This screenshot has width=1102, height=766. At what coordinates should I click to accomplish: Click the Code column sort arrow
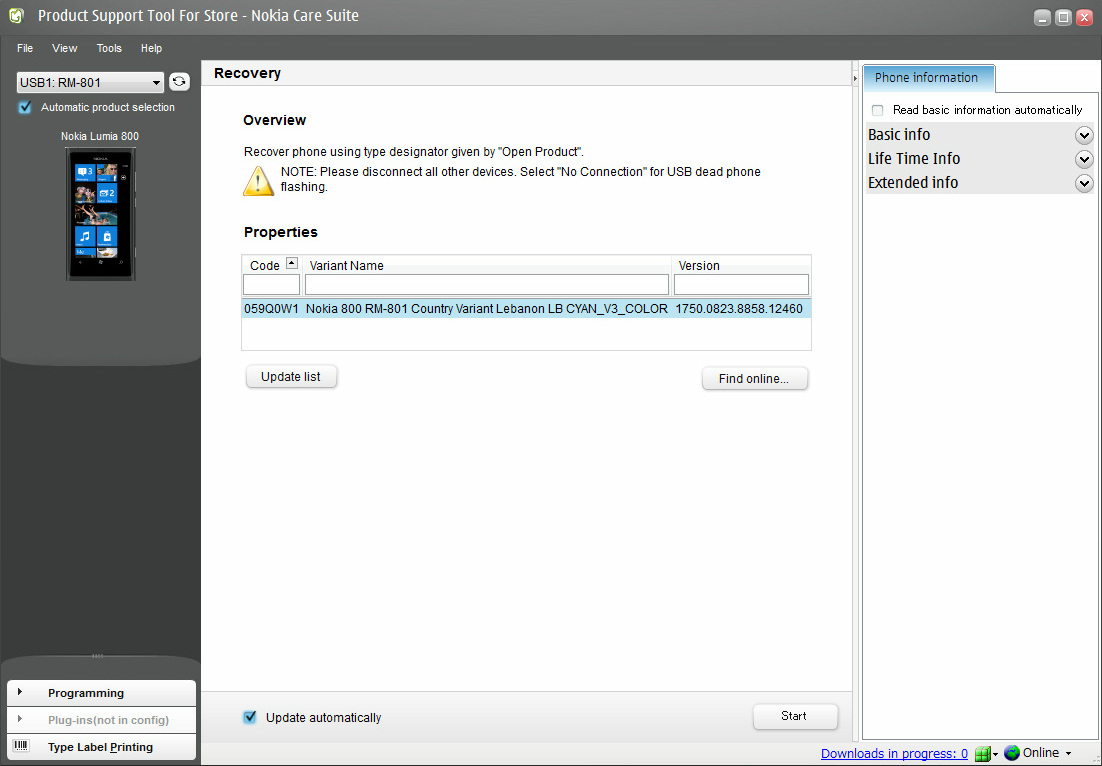[x=291, y=264]
